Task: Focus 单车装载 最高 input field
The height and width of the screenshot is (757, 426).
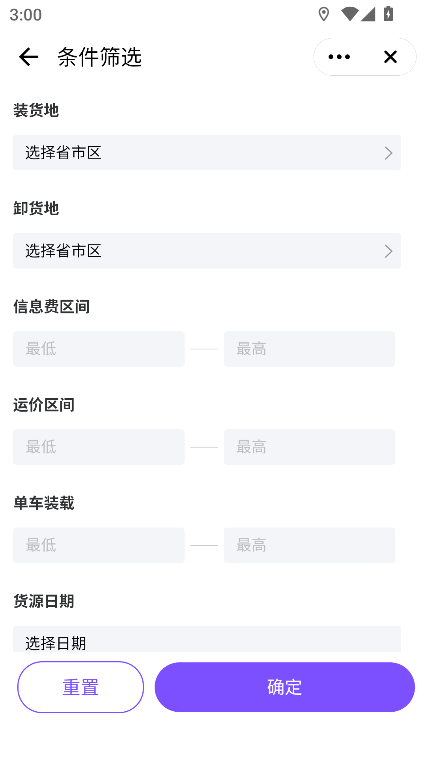Action: point(309,545)
